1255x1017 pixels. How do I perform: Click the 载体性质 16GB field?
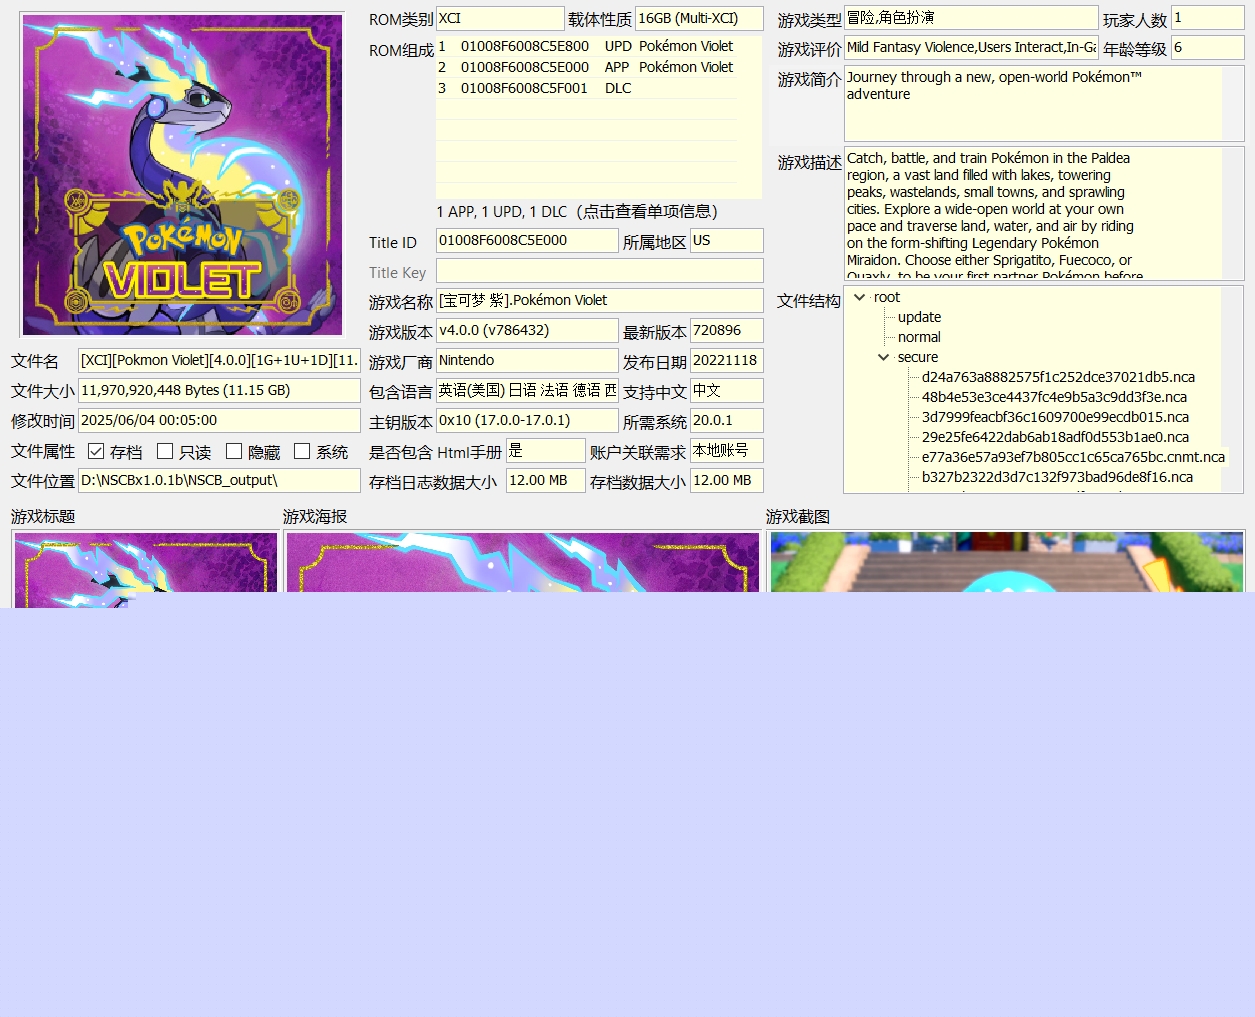click(699, 19)
